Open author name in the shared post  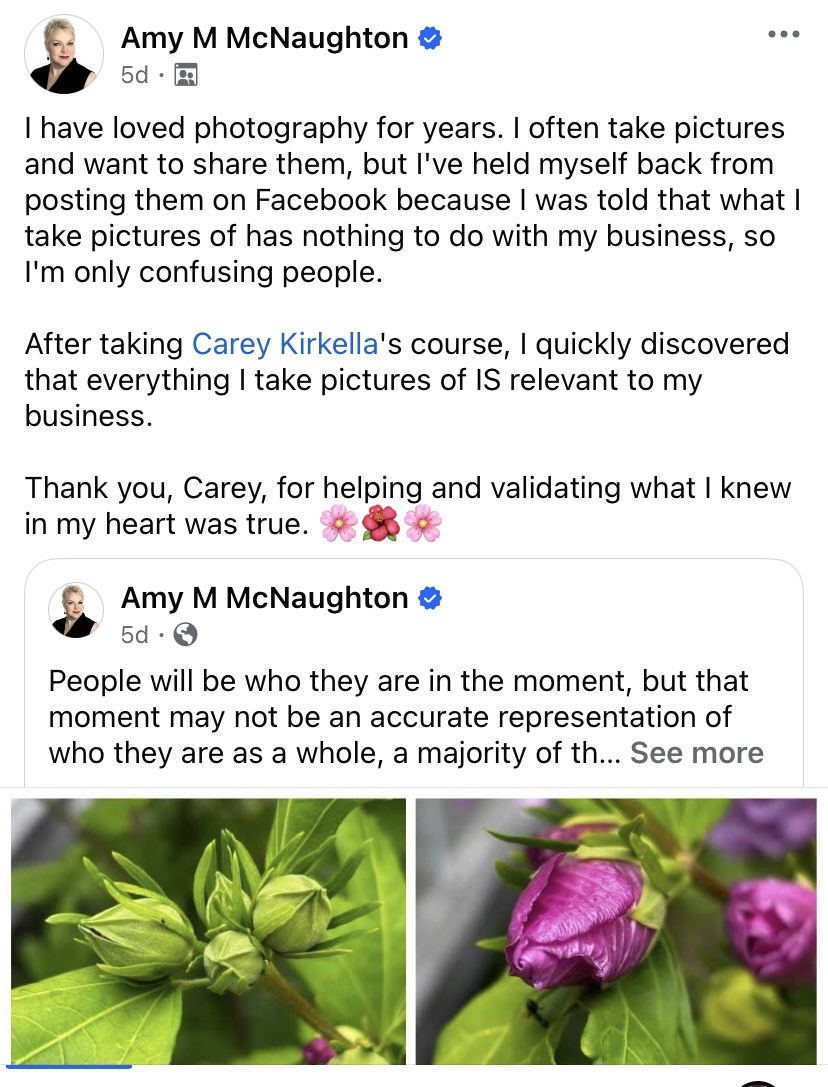(264, 598)
